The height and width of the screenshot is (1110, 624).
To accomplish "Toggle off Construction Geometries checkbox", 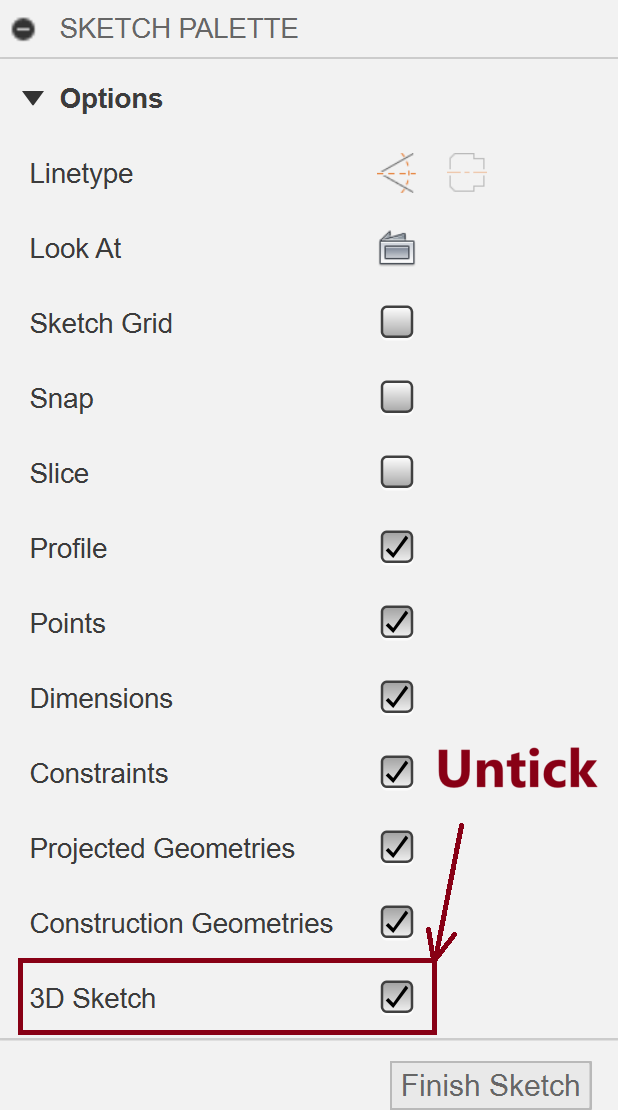I will click(x=397, y=922).
